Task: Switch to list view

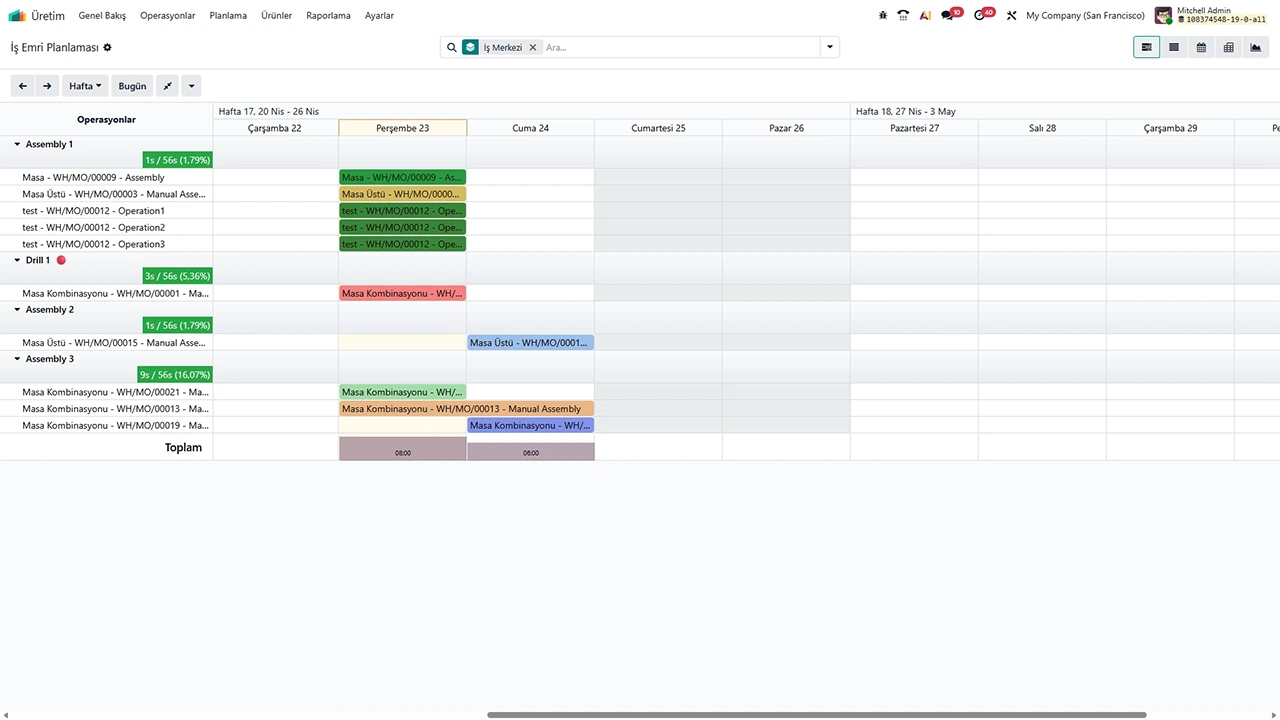Action: [x=1174, y=47]
